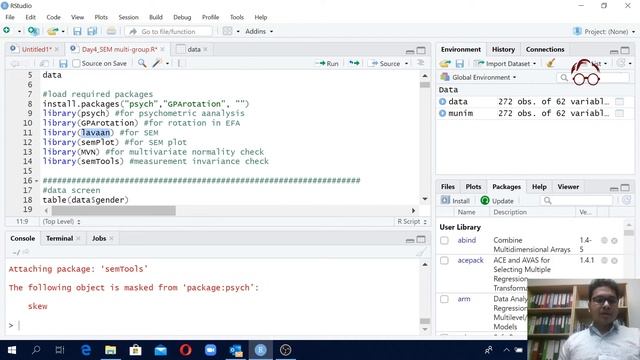The height and width of the screenshot is (360, 640).
Task: Collapse code section at line 16
Action: pos(37,181)
